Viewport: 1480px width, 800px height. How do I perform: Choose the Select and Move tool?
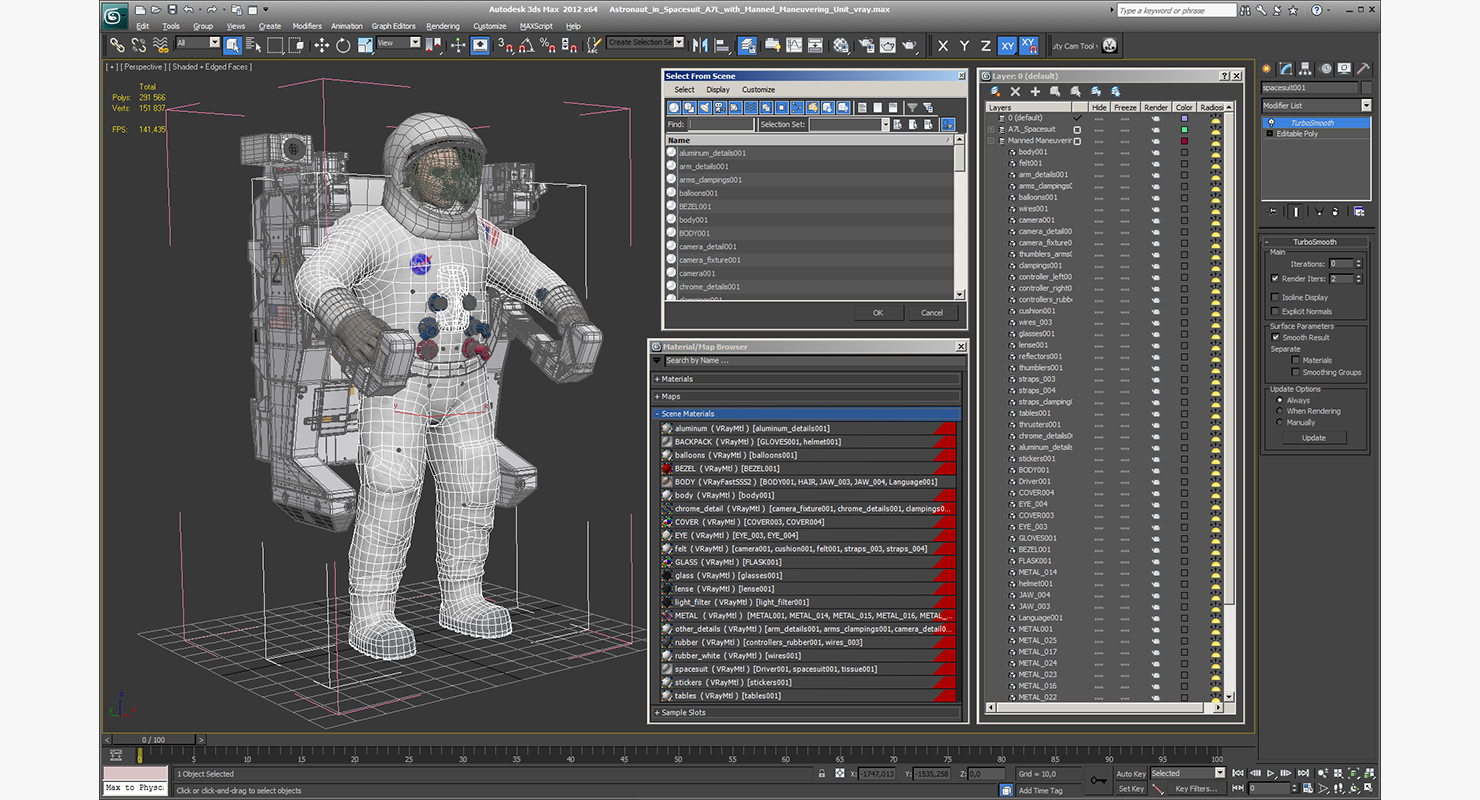pos(321,45)
